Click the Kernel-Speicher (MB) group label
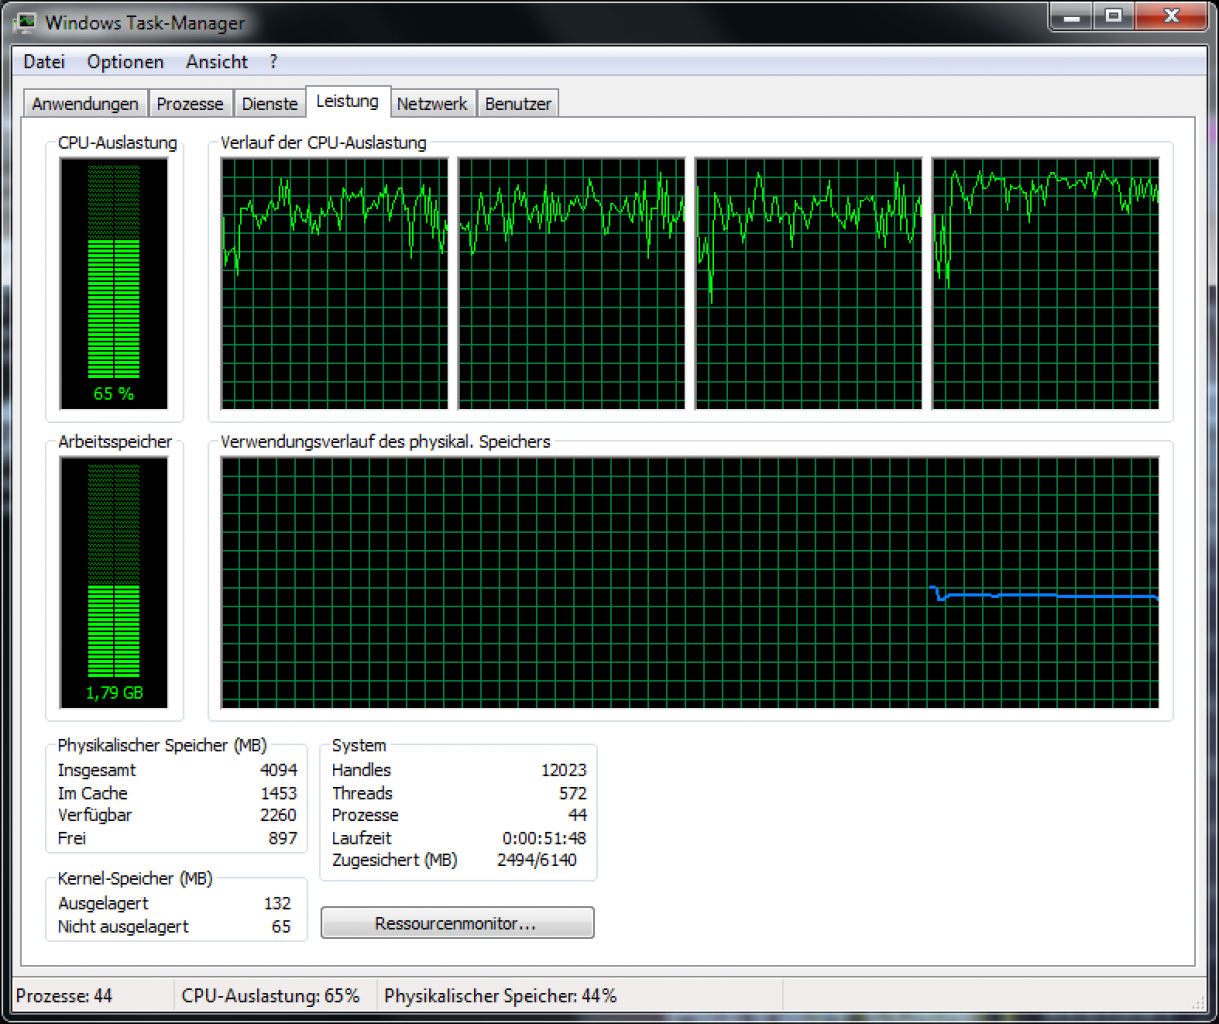 pyautogui.click(x=135, y=878)
